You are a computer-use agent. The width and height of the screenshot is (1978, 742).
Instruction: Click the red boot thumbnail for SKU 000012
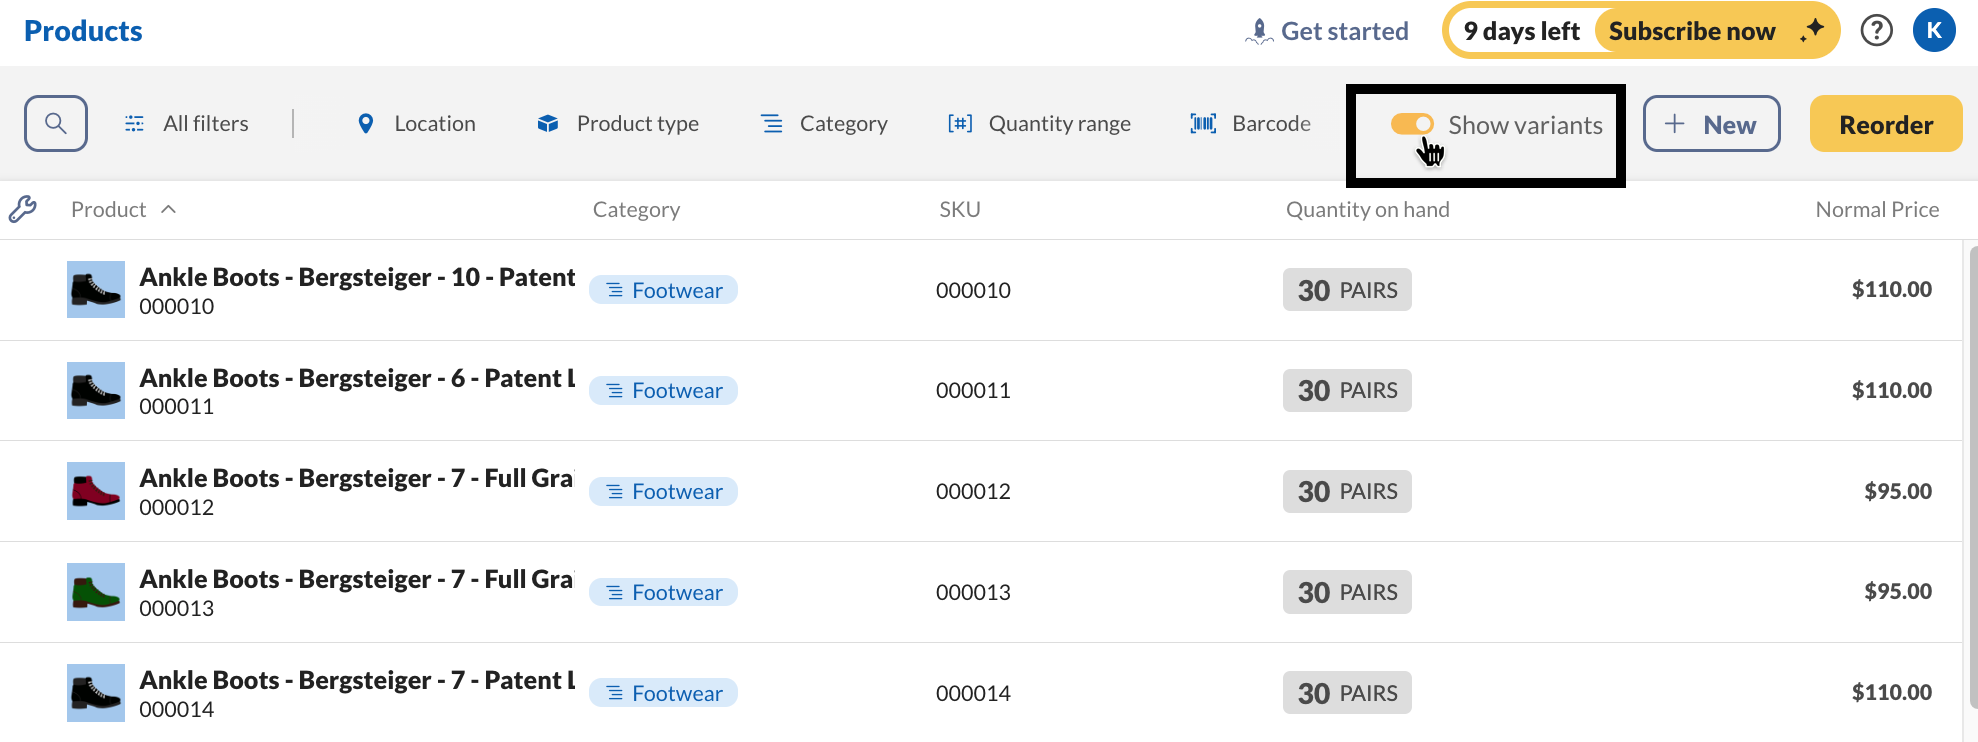click(96, 491)
